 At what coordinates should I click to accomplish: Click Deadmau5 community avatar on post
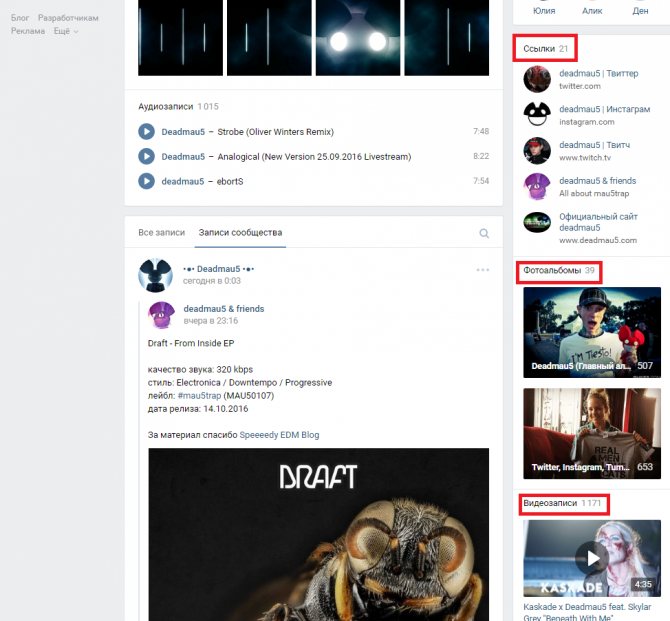156,275
